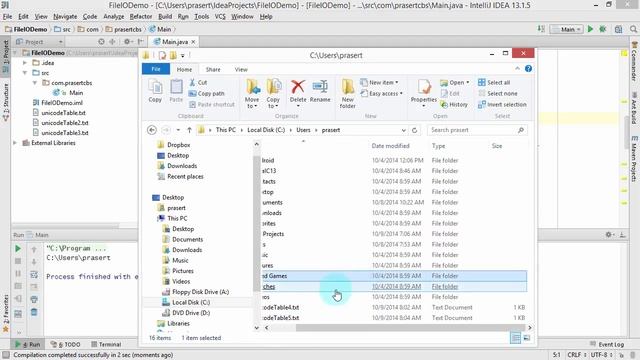Click UTF-8 encoding in status bar
The width and height of the screenshot is (640, 360).
tap(601, 355)
